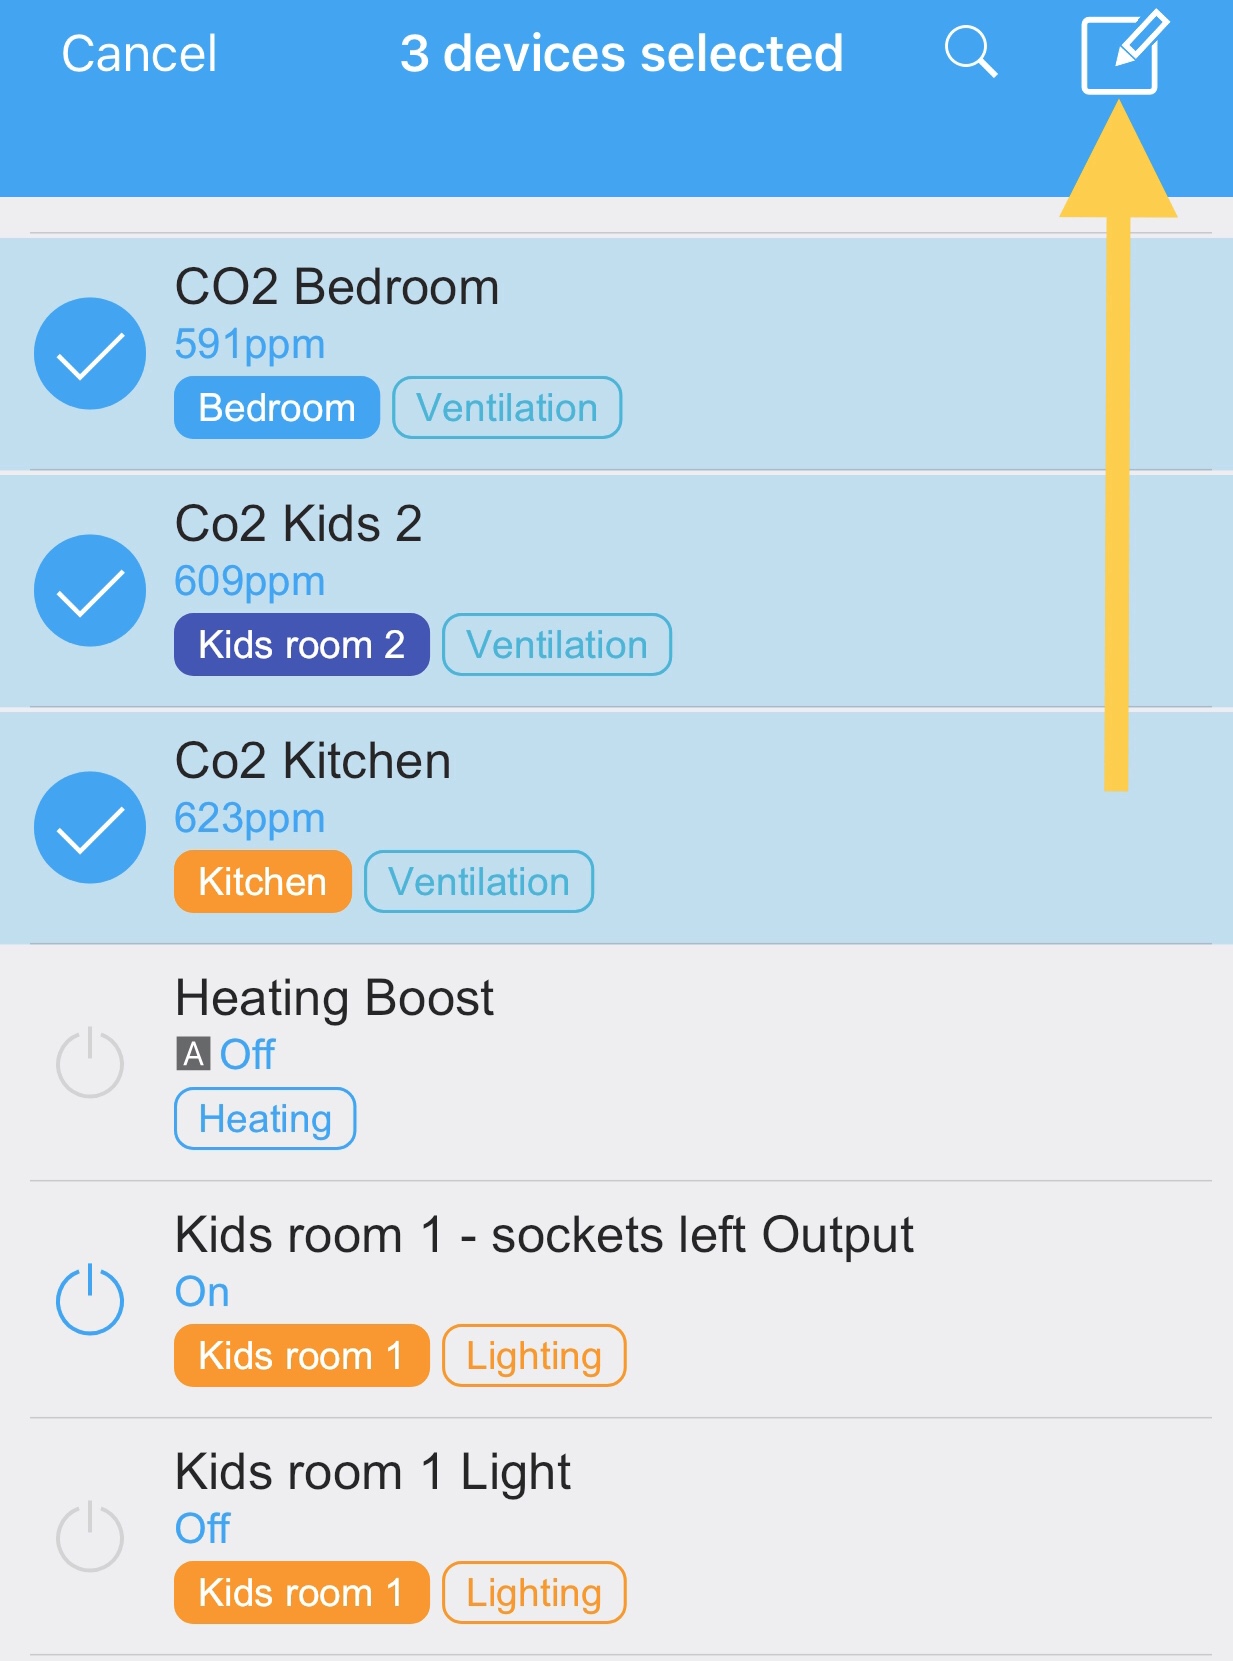Open the edit selected devices icon
Screen dimensions: 1233x1661
click(x=1124, y=52)
